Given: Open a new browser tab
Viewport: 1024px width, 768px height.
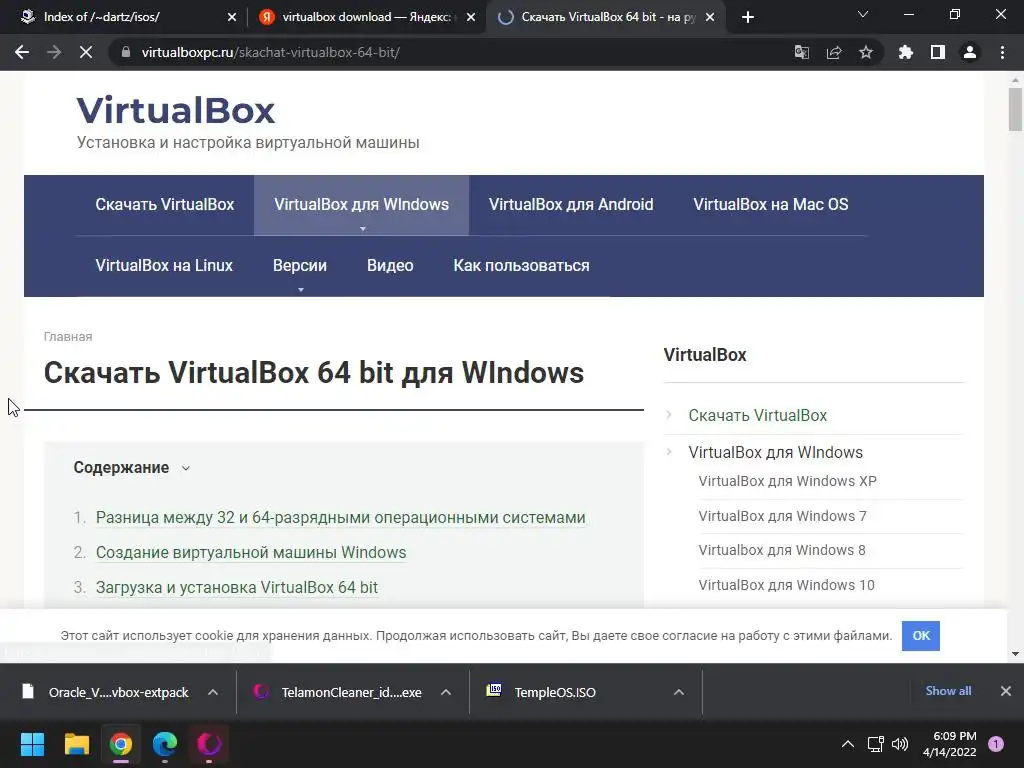Looking at the screenshot, I should click(x=748, y=17).
